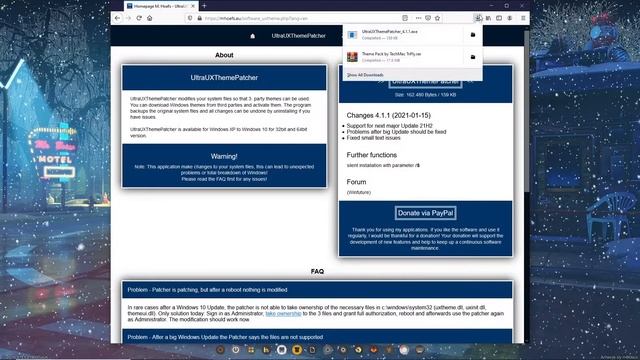Click the page URL in address bar
This screenshot has height=360, width=640.
coord(256,18)
